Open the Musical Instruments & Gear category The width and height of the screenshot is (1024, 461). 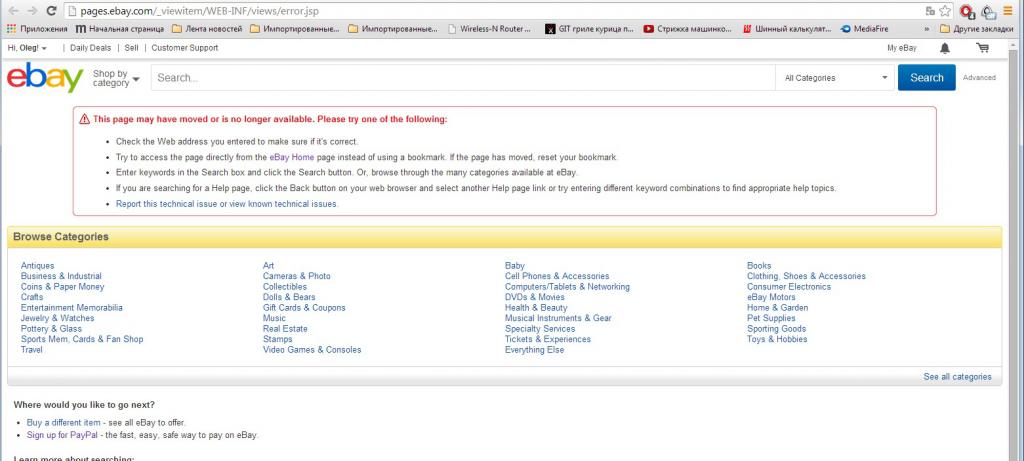[x=558, y=318]
